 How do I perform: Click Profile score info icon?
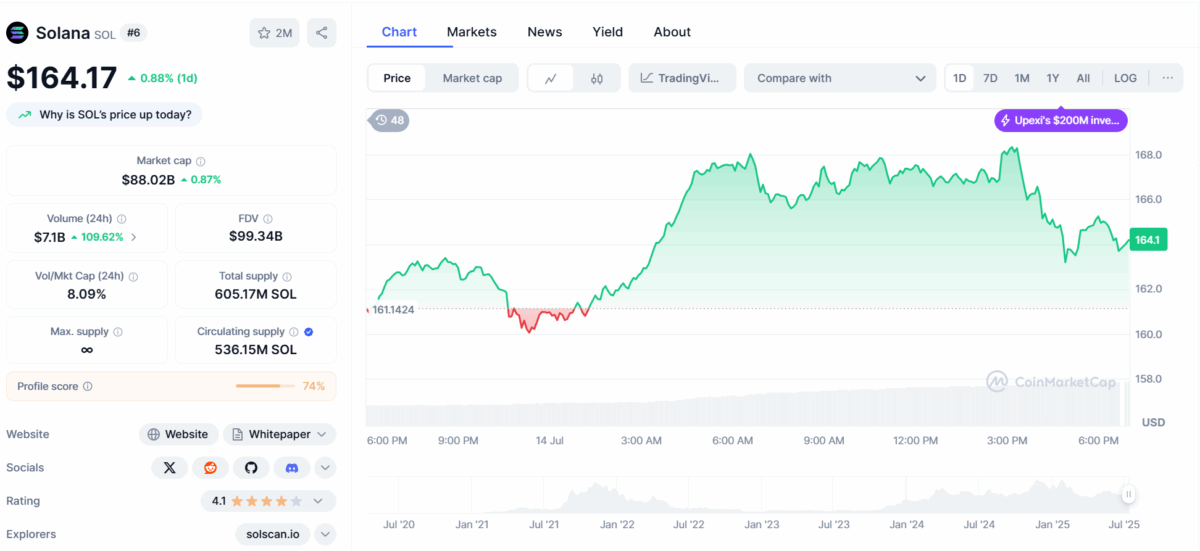coord(88,386)
